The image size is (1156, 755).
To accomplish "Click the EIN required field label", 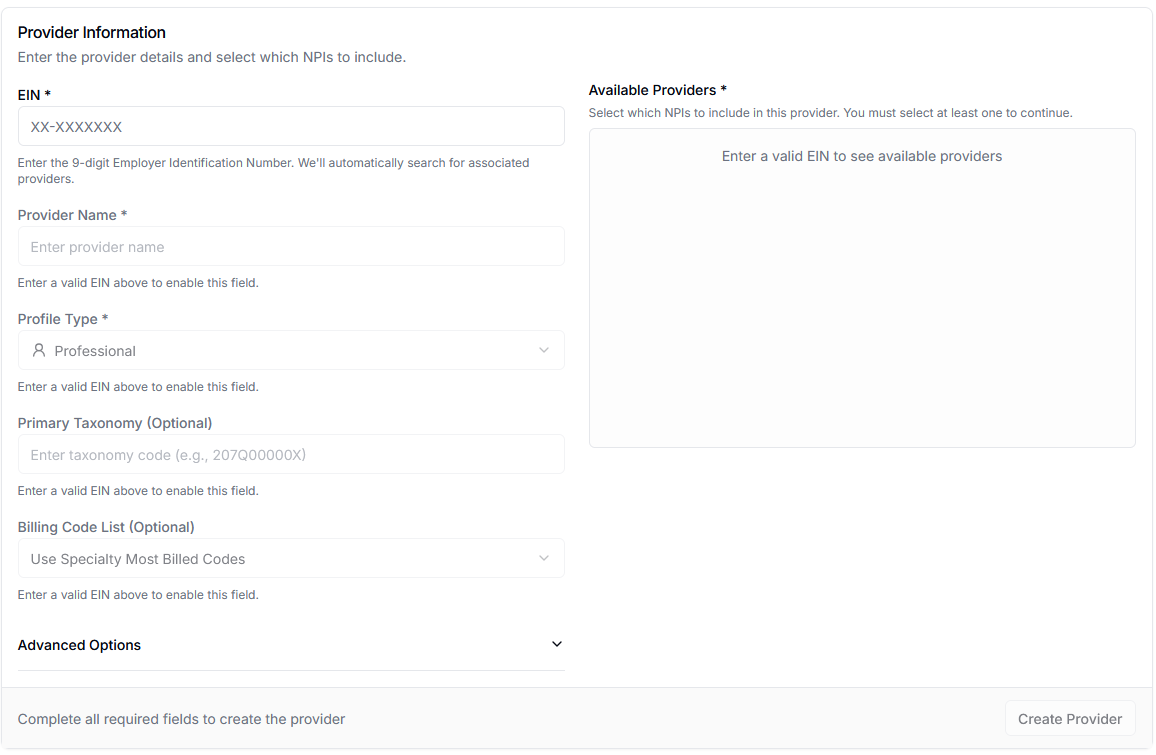I will (x=34, y=94).
